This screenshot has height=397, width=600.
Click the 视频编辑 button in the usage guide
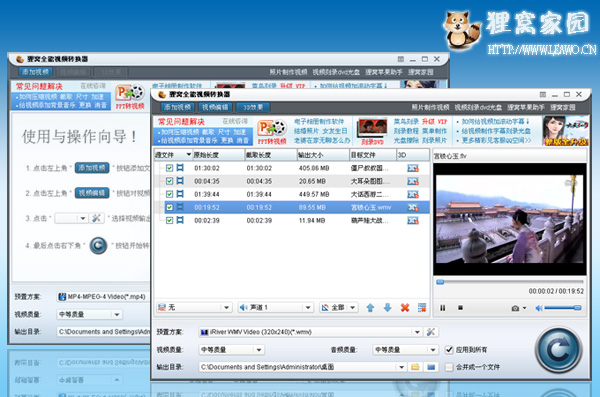click(92, 193)
